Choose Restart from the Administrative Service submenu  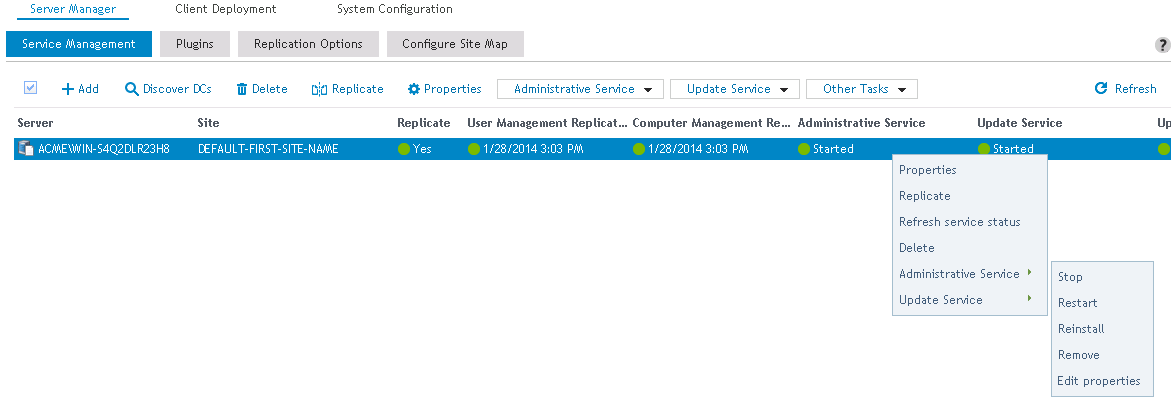tap(1077, 303)
